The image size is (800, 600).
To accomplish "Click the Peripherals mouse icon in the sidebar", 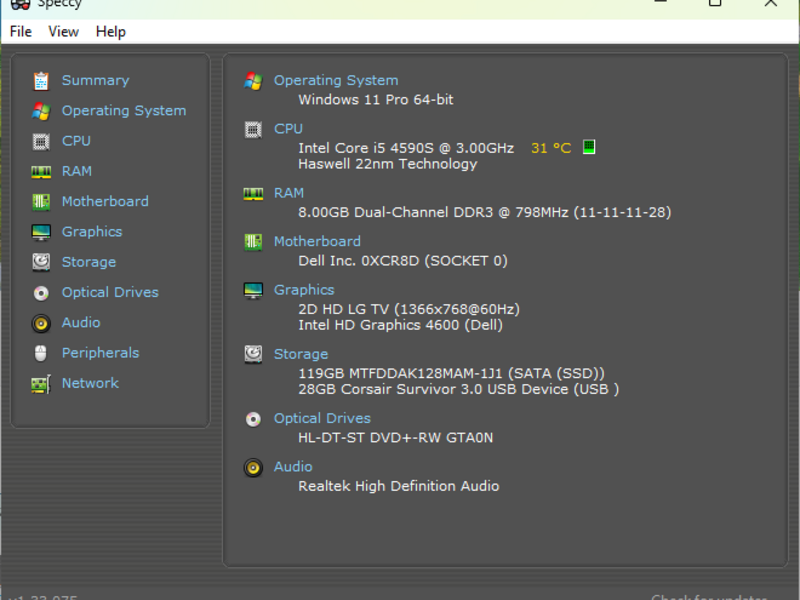I will click(x=41, y=353).
